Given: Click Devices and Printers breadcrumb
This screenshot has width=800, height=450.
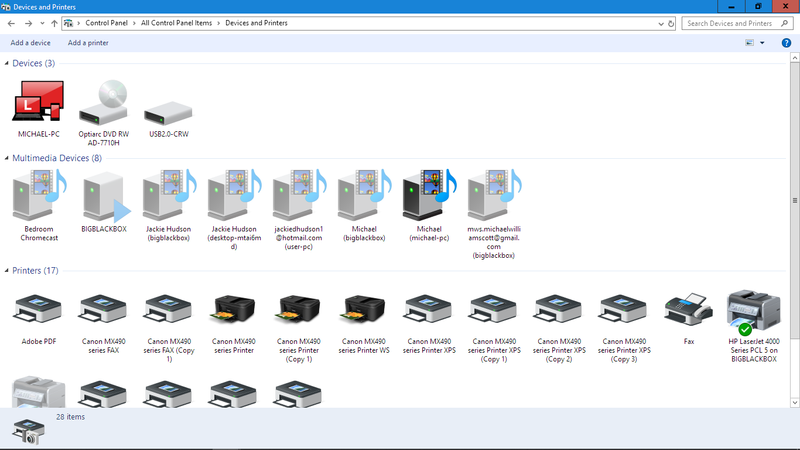Looking at the screenshot, I should click(x=257, y=23).
